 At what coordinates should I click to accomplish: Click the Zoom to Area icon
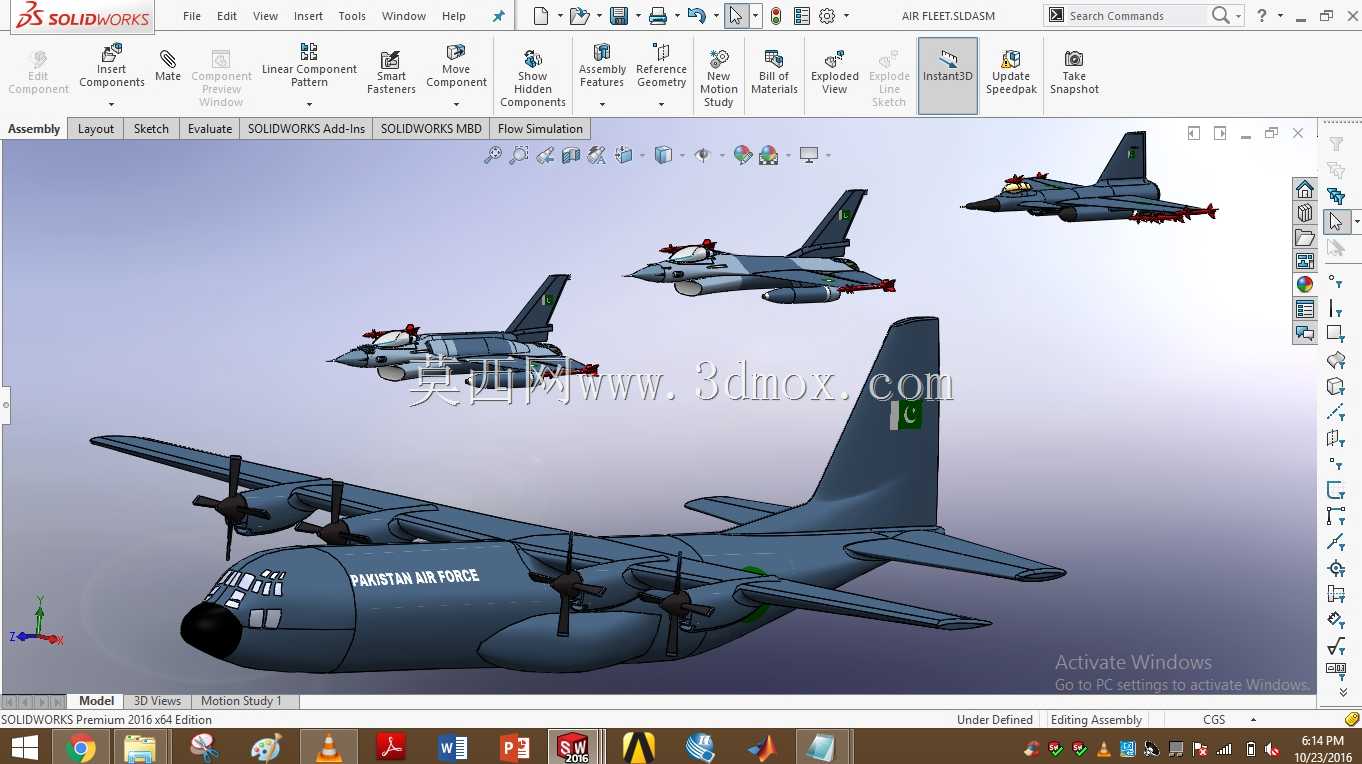[519, 155]
